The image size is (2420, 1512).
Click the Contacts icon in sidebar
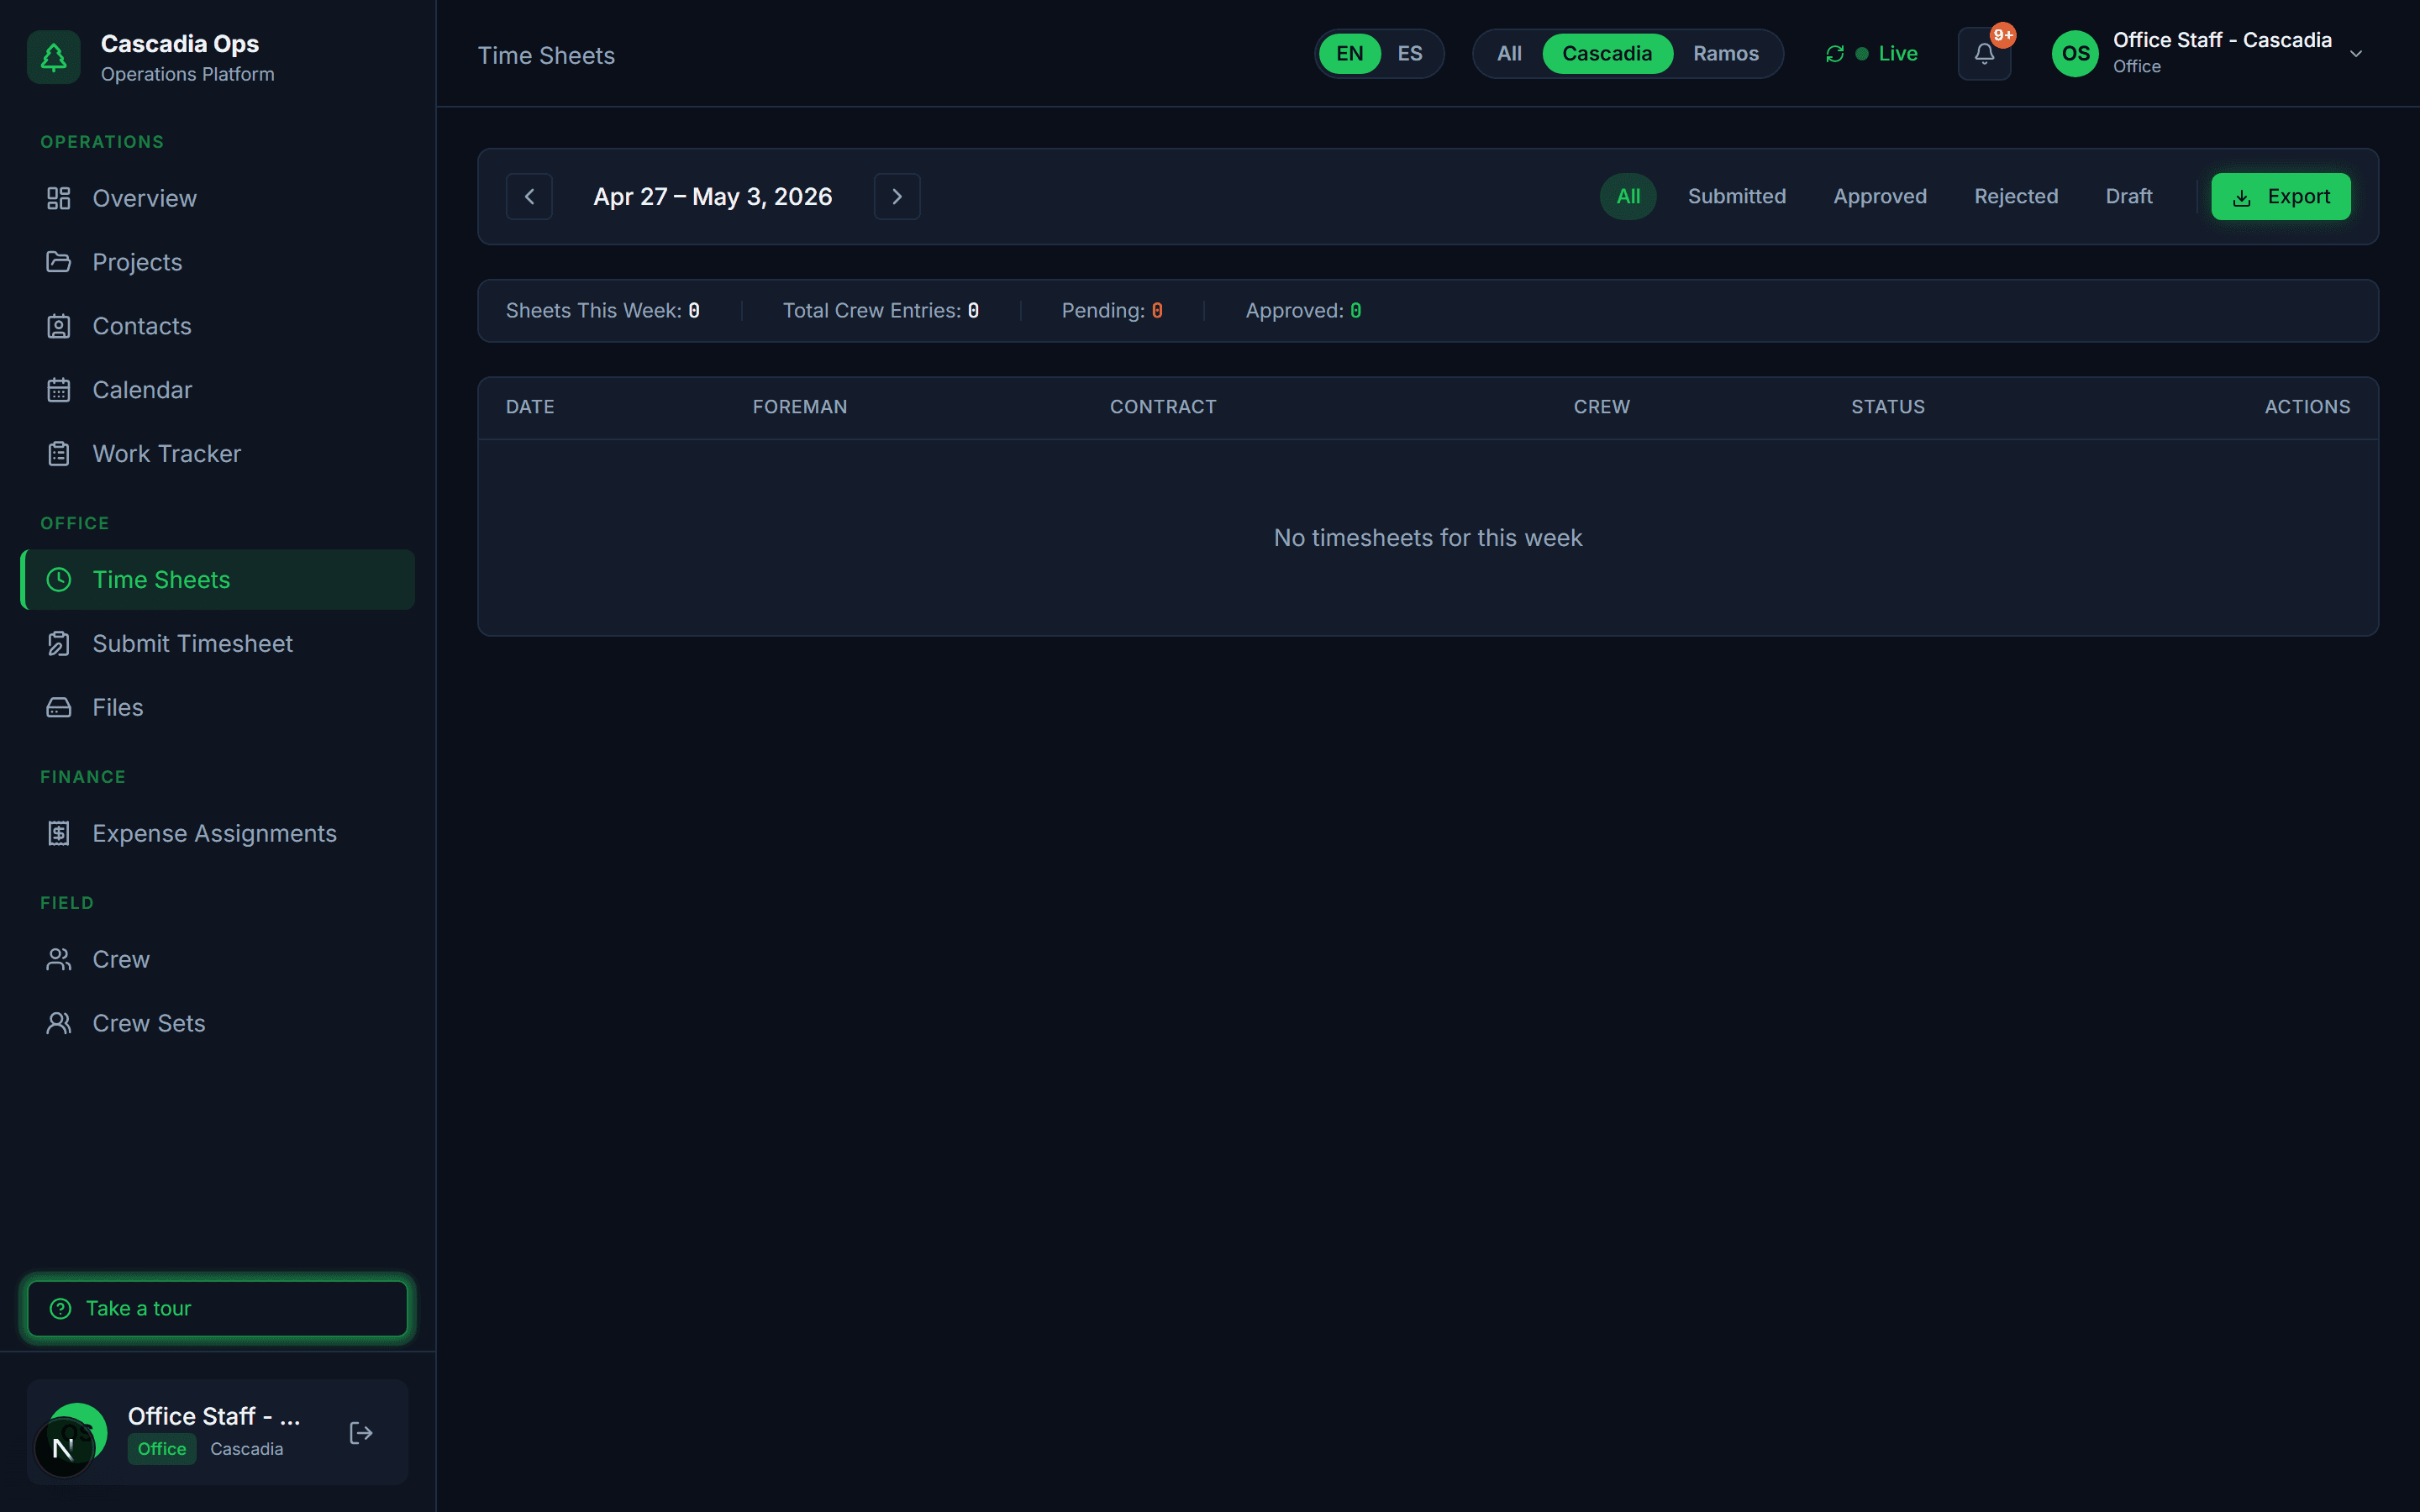pos(59,326)
